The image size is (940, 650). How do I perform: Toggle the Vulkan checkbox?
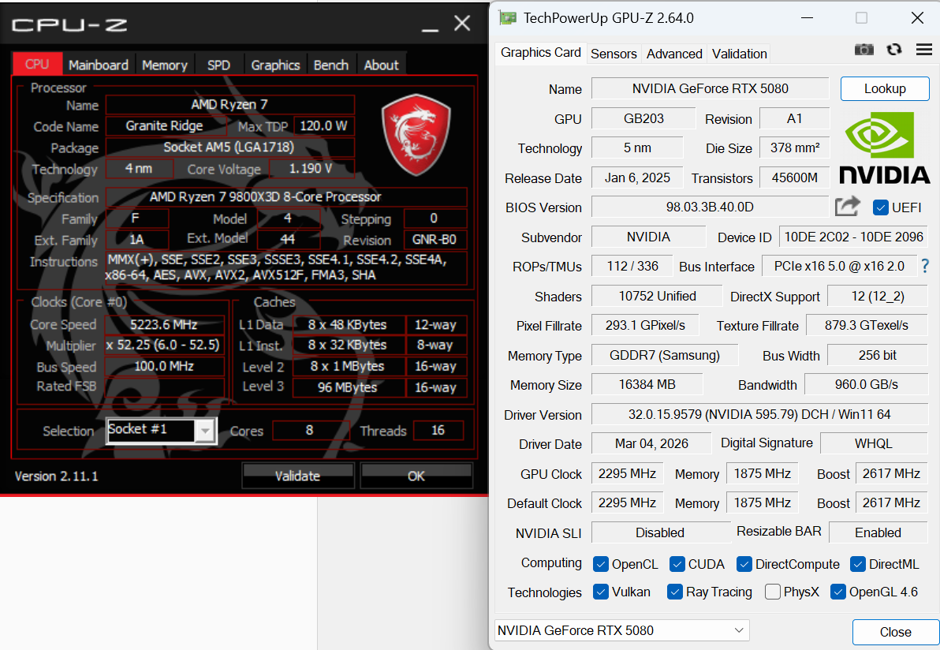(x=601, y=592)
